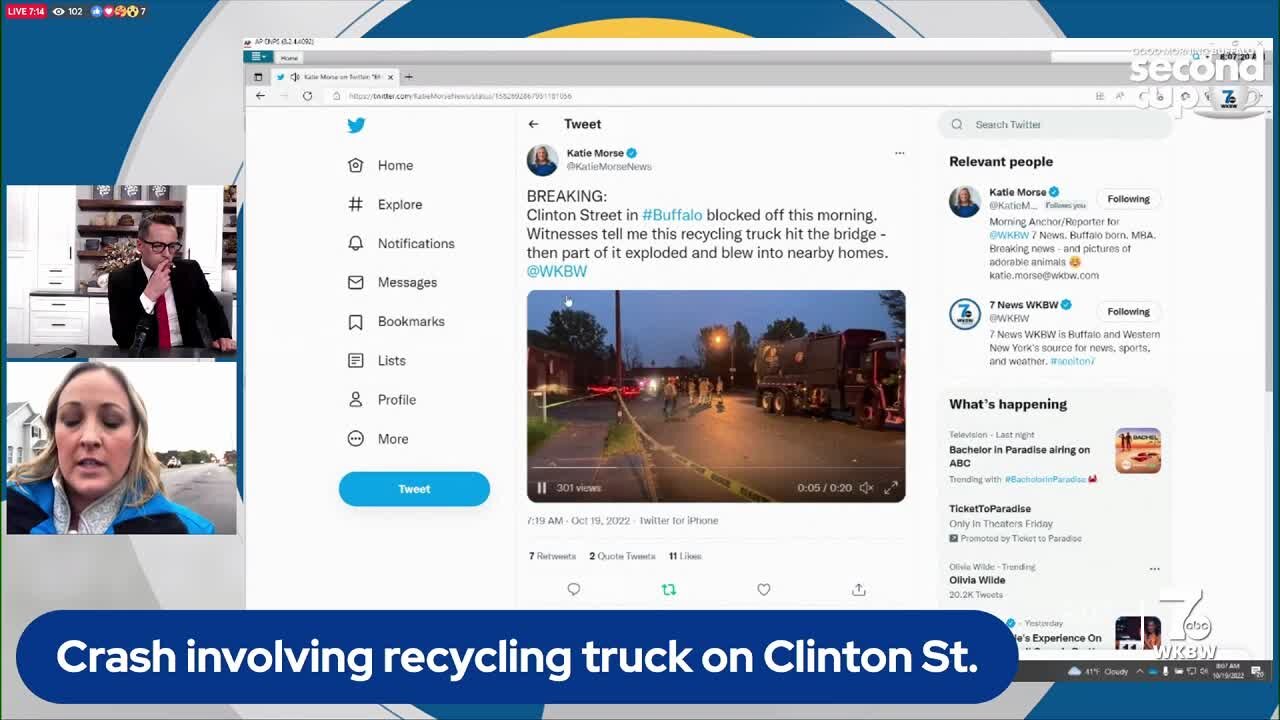Open the tweet's three-dot options menu
Image resolution: width=1280 pixels, height=720 pixels.
click(899, 153)
